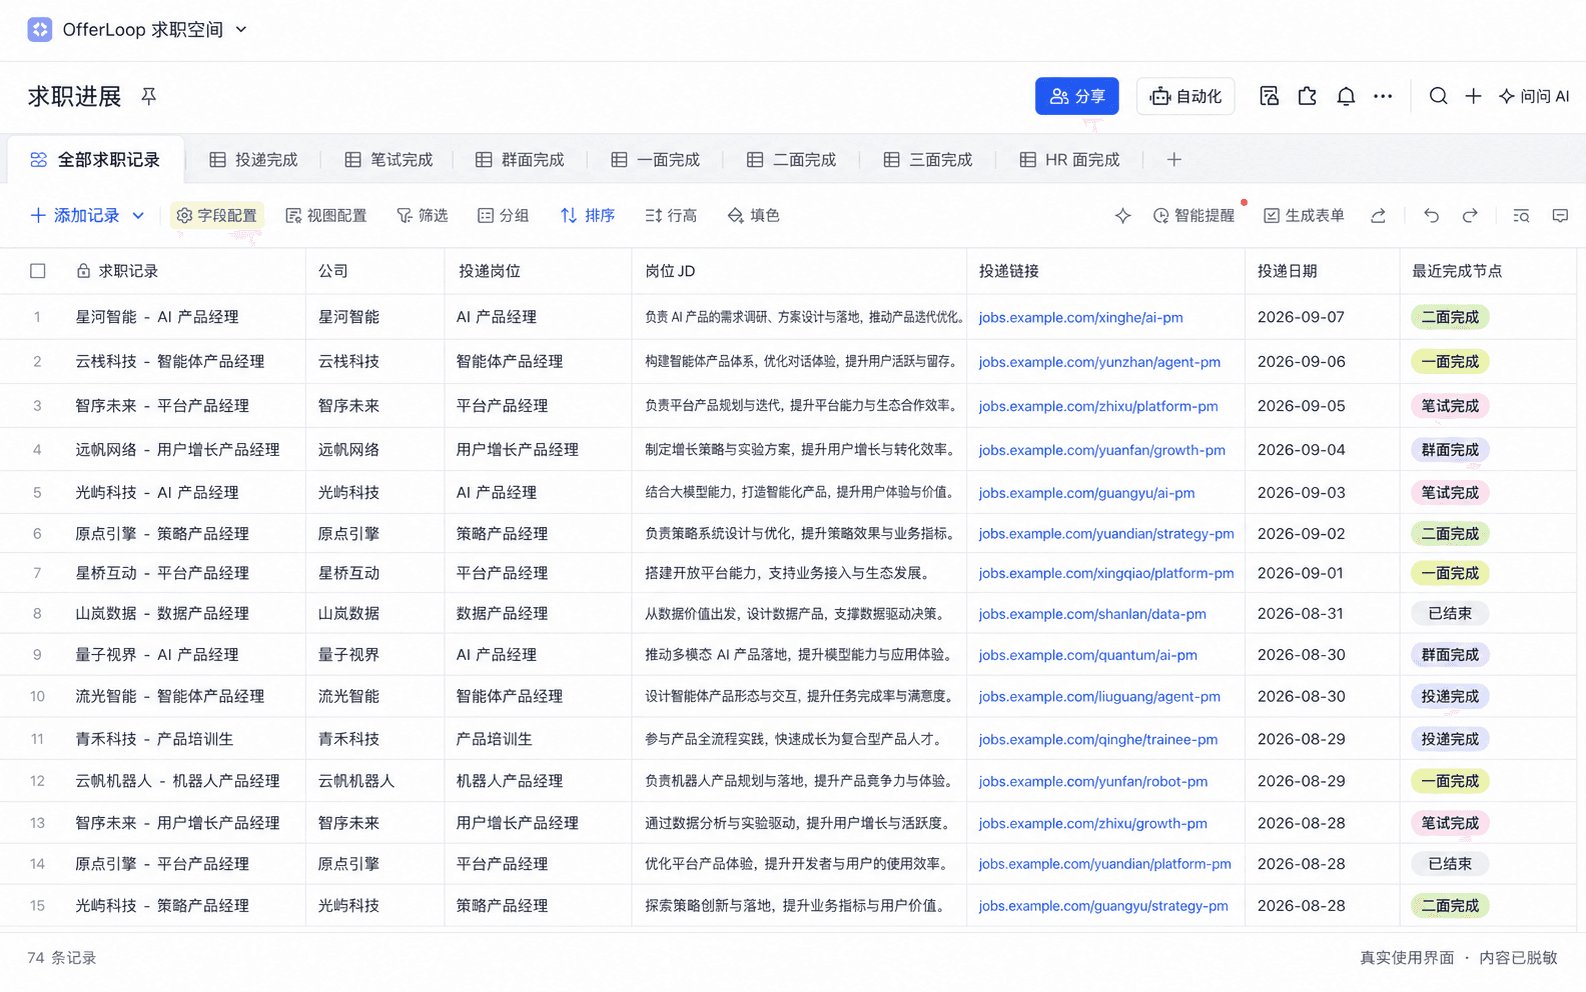
Task: Click the plus icon in top bar
Action: pyautogui.click(x=1473, y=96)
